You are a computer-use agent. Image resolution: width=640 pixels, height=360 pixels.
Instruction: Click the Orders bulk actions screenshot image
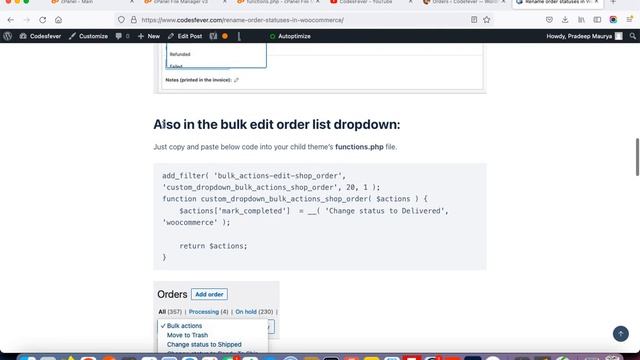216,316
